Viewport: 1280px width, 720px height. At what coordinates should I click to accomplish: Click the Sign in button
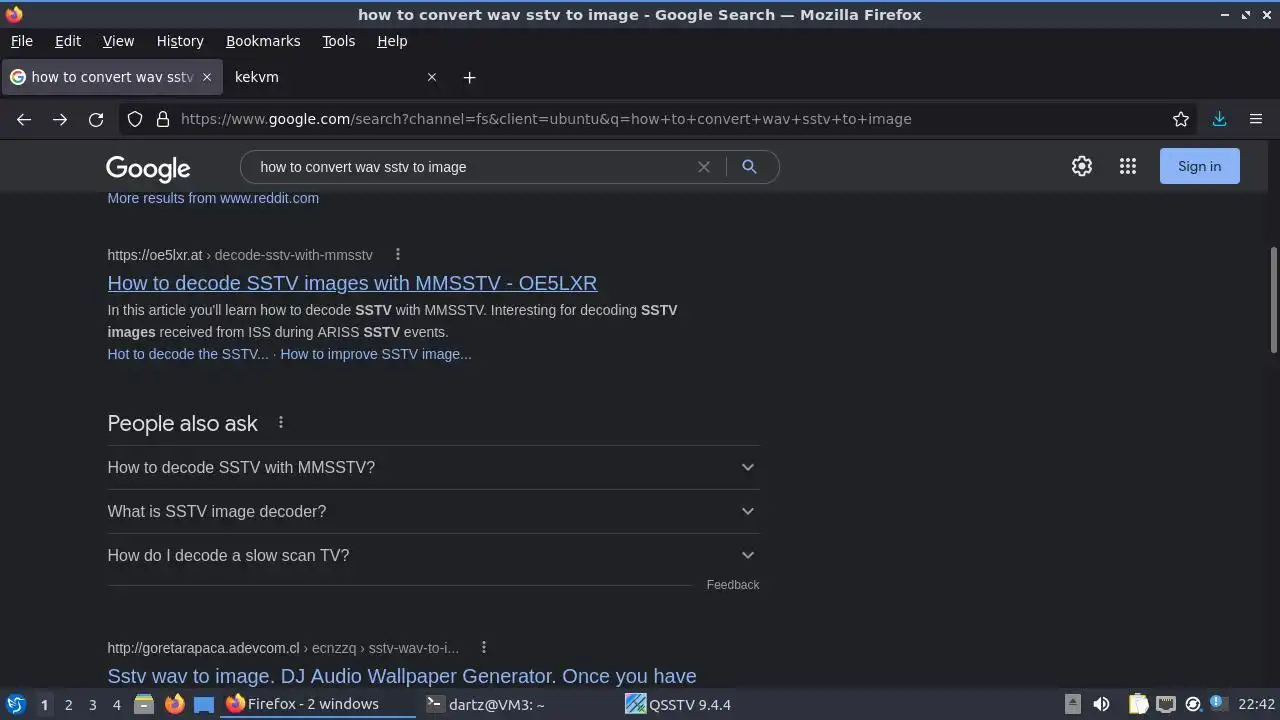1199,166
